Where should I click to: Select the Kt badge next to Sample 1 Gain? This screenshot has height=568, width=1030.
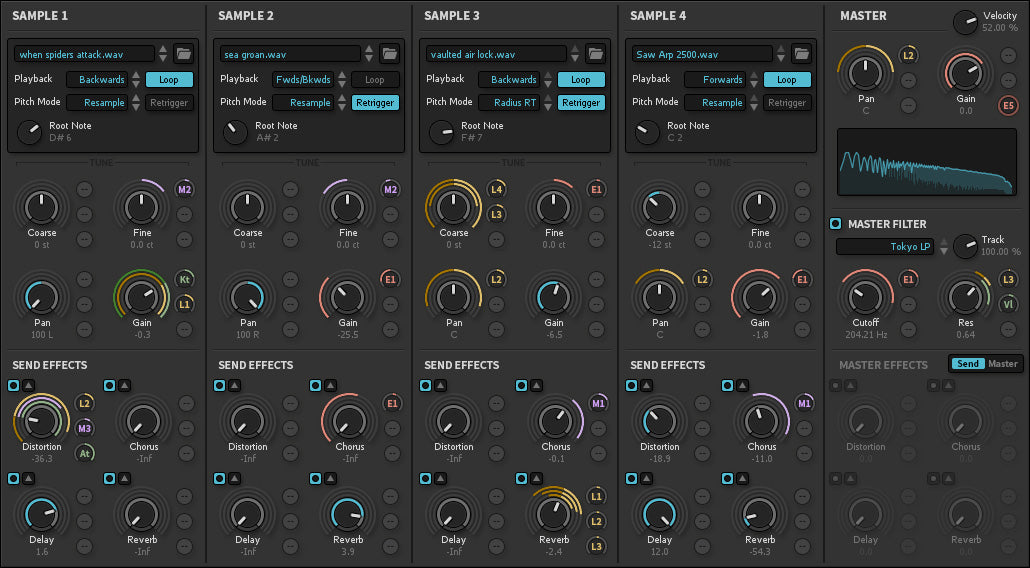click(x=184, y=280)
